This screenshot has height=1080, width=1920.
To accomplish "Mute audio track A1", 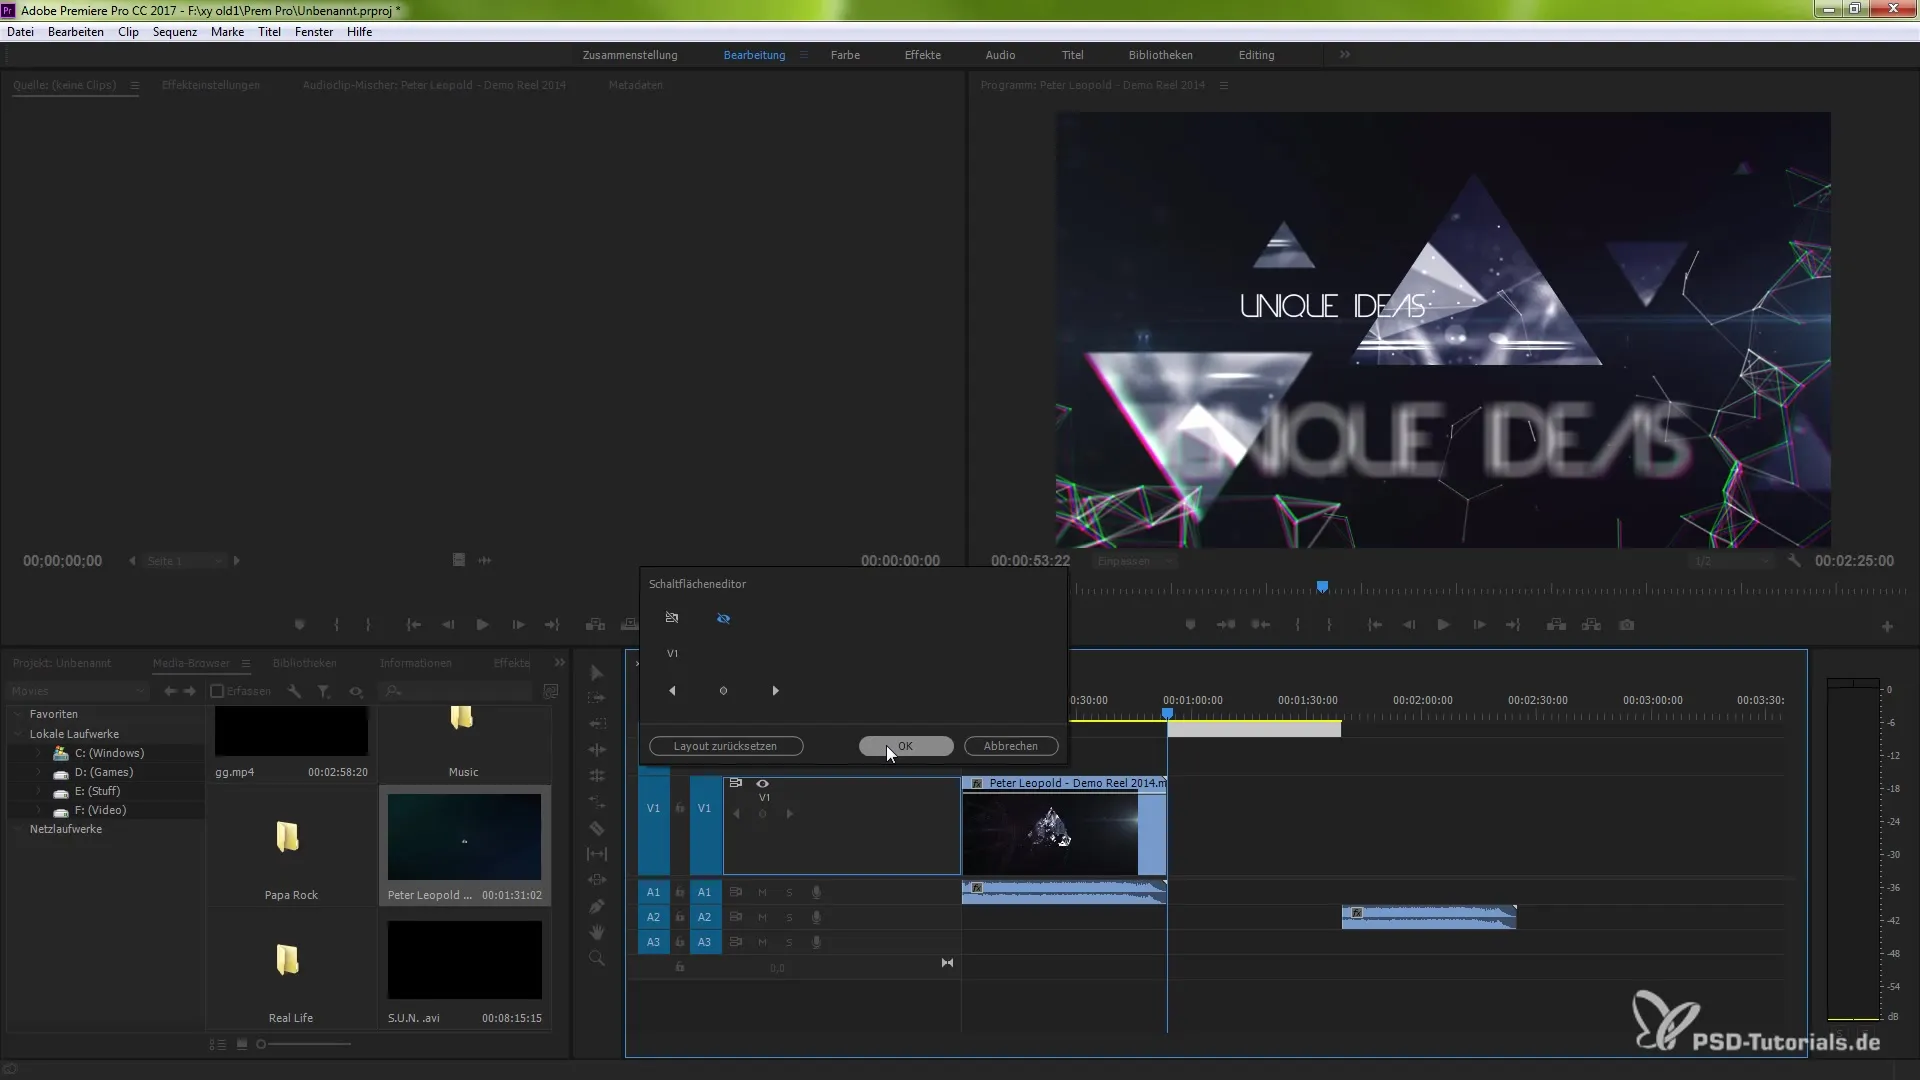I will 762,892.
